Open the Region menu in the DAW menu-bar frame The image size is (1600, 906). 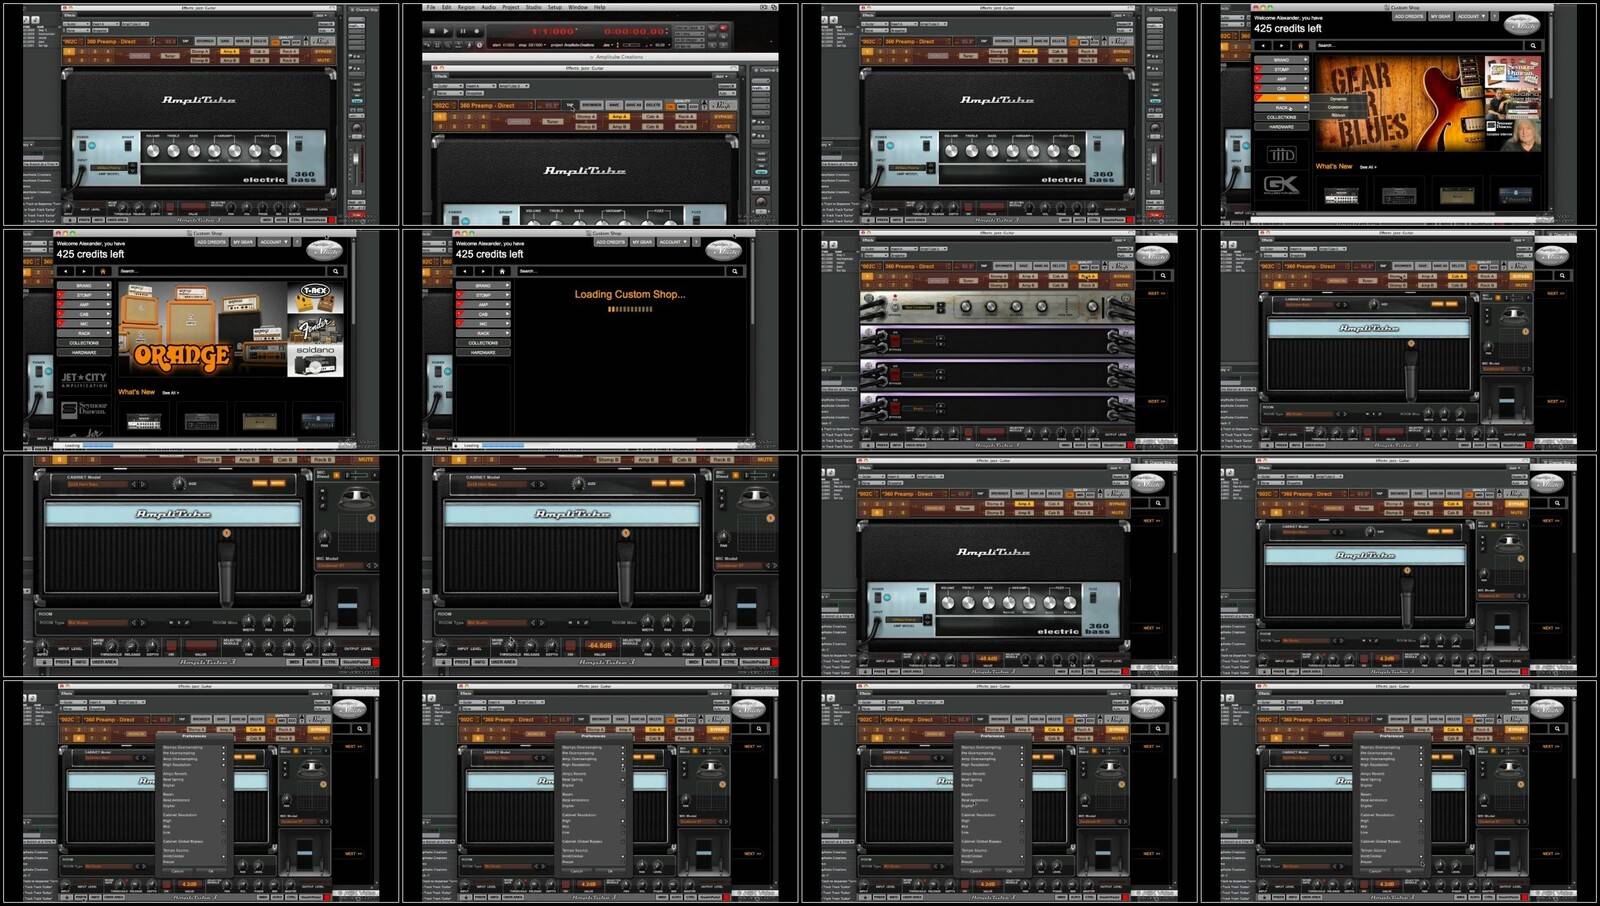(466, 7)
